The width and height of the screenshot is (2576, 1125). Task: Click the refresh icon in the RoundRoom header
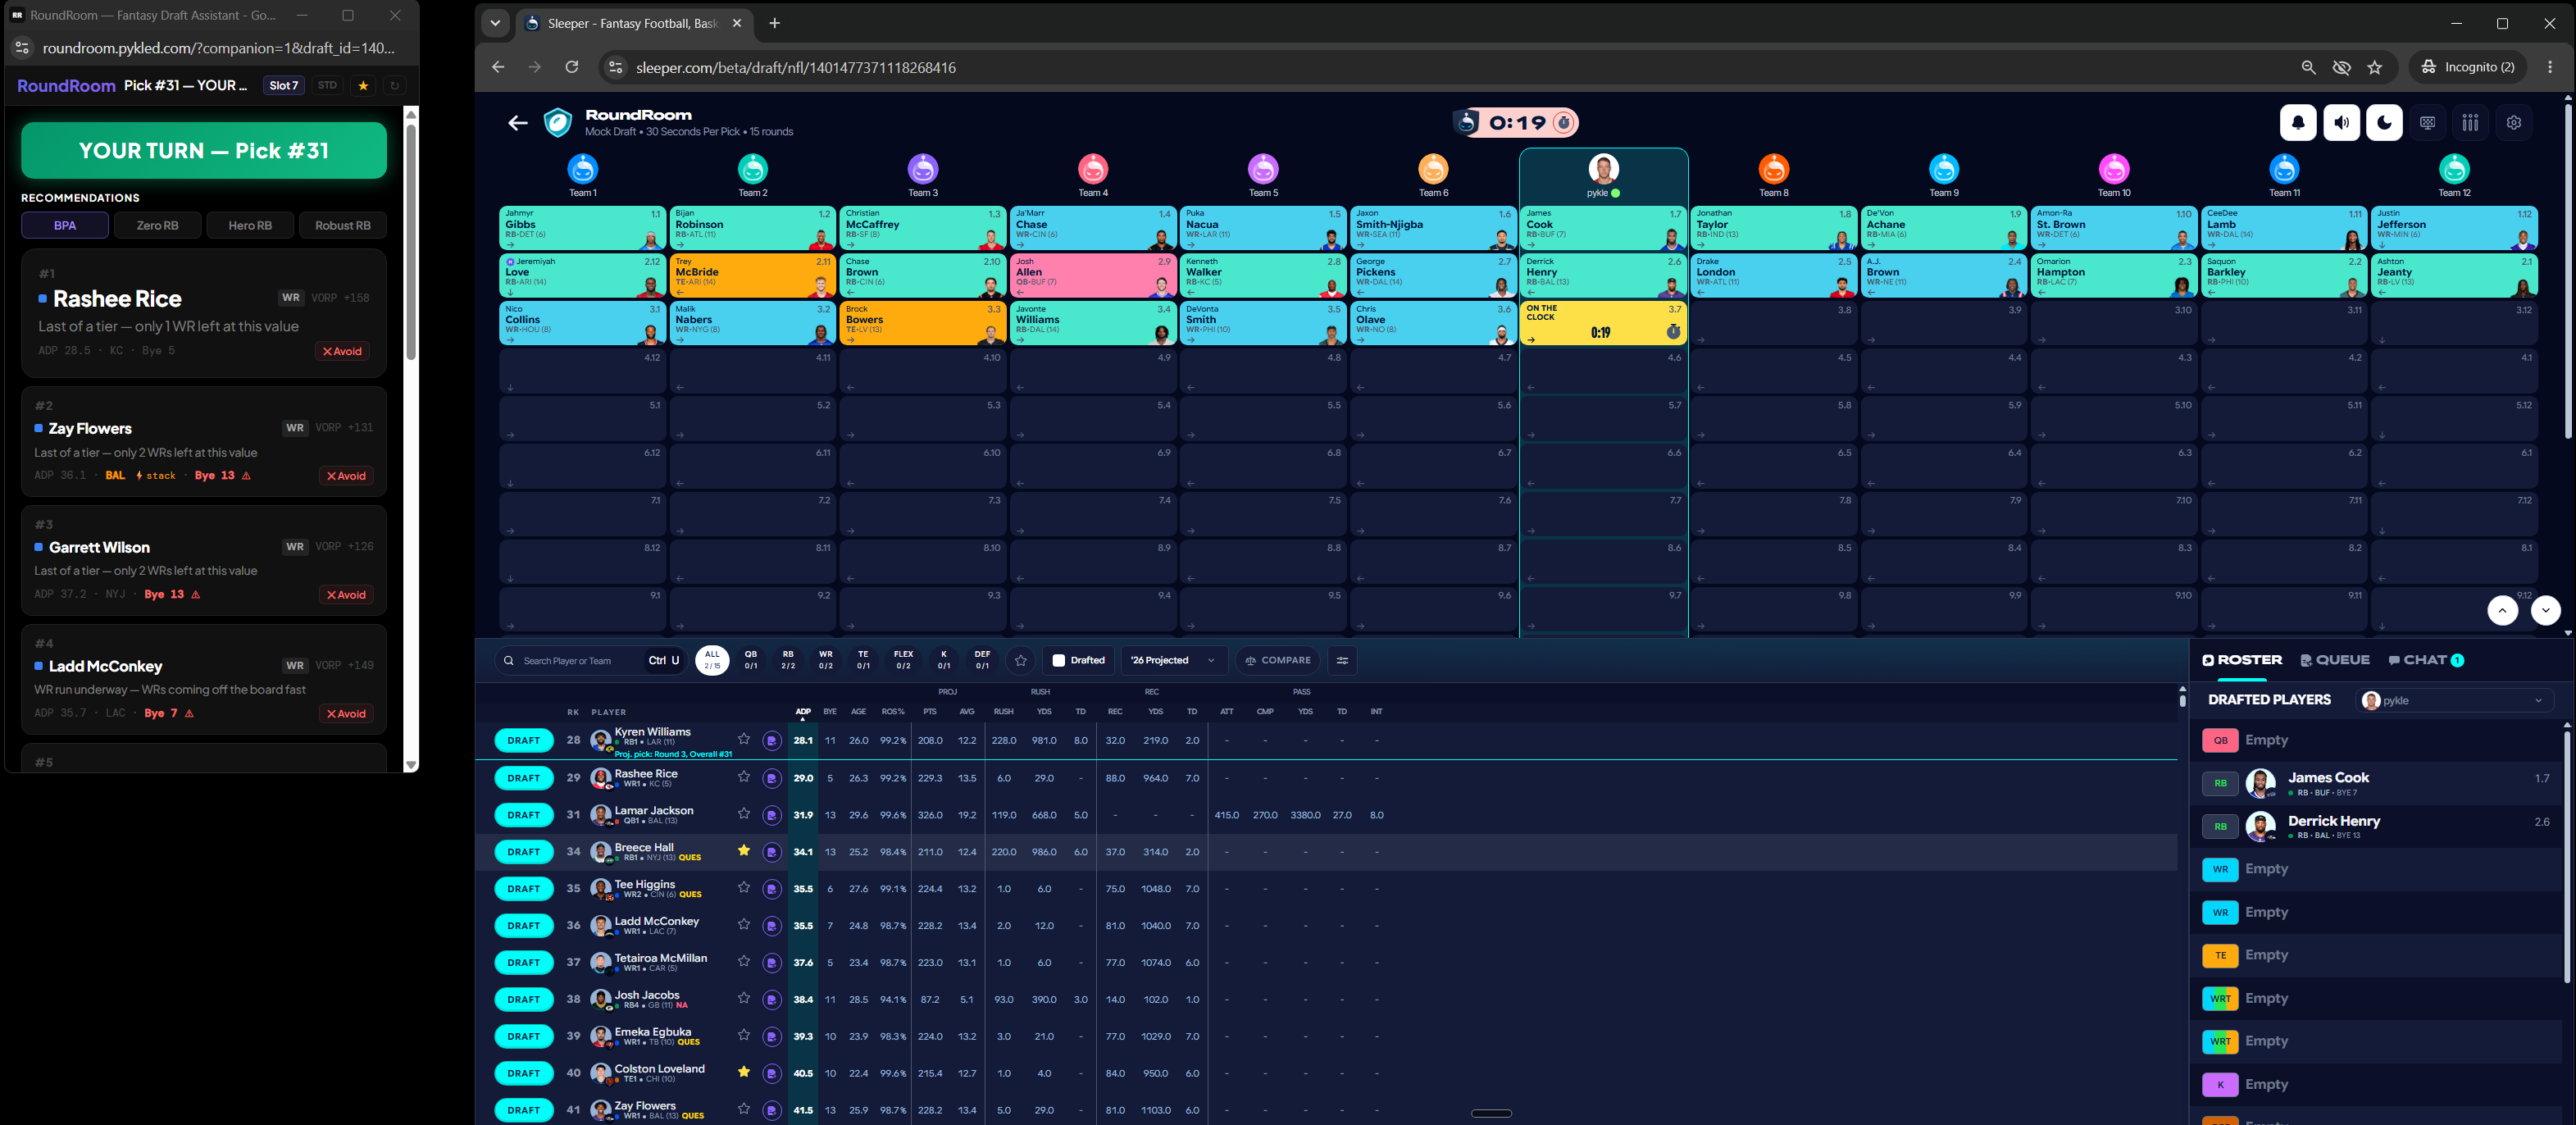coord(394,86)
